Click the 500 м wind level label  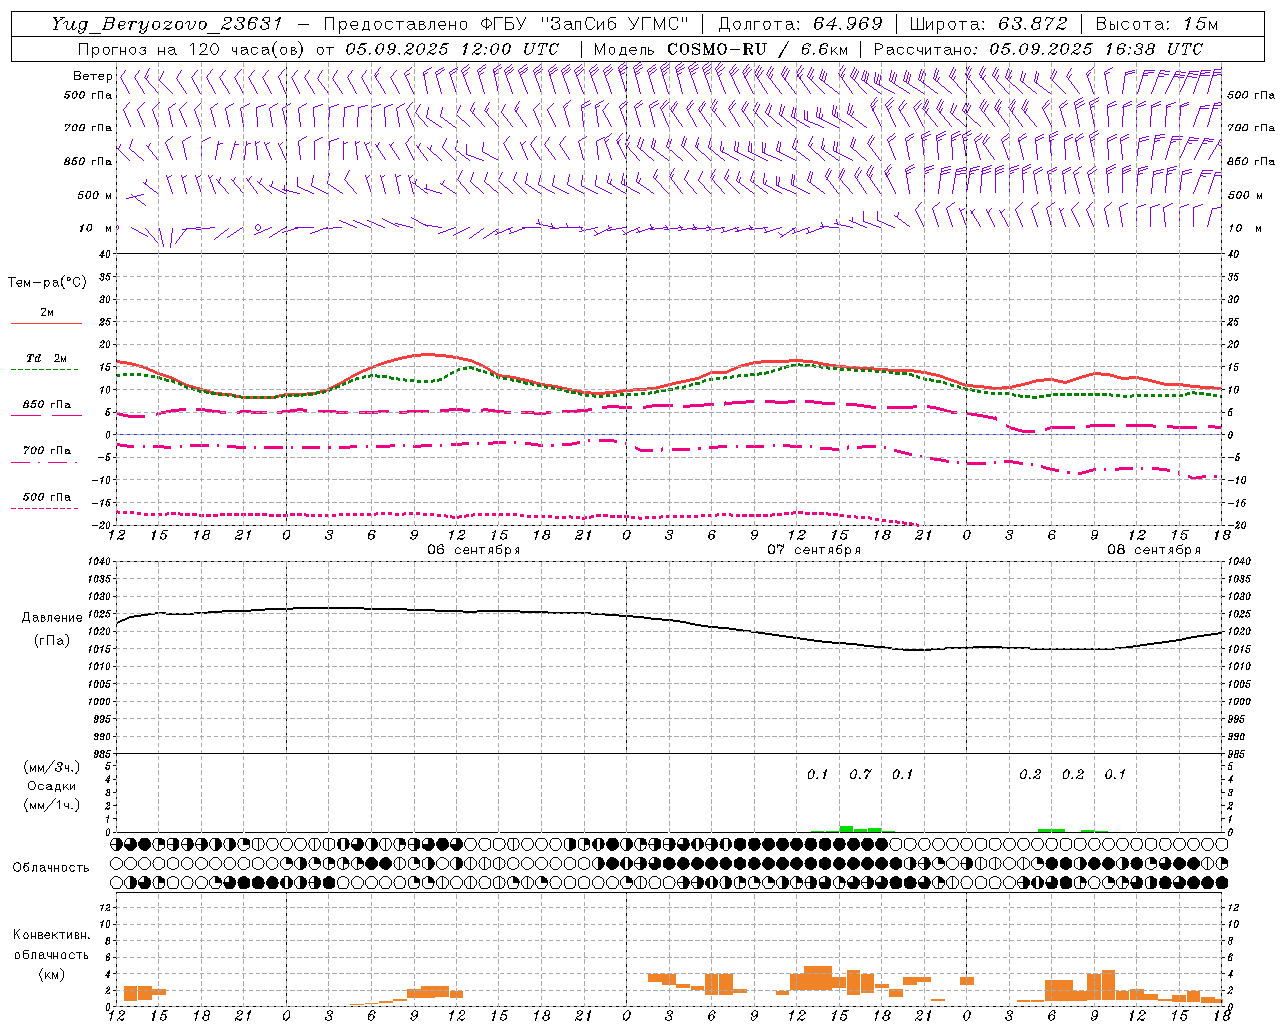[96, 195]
